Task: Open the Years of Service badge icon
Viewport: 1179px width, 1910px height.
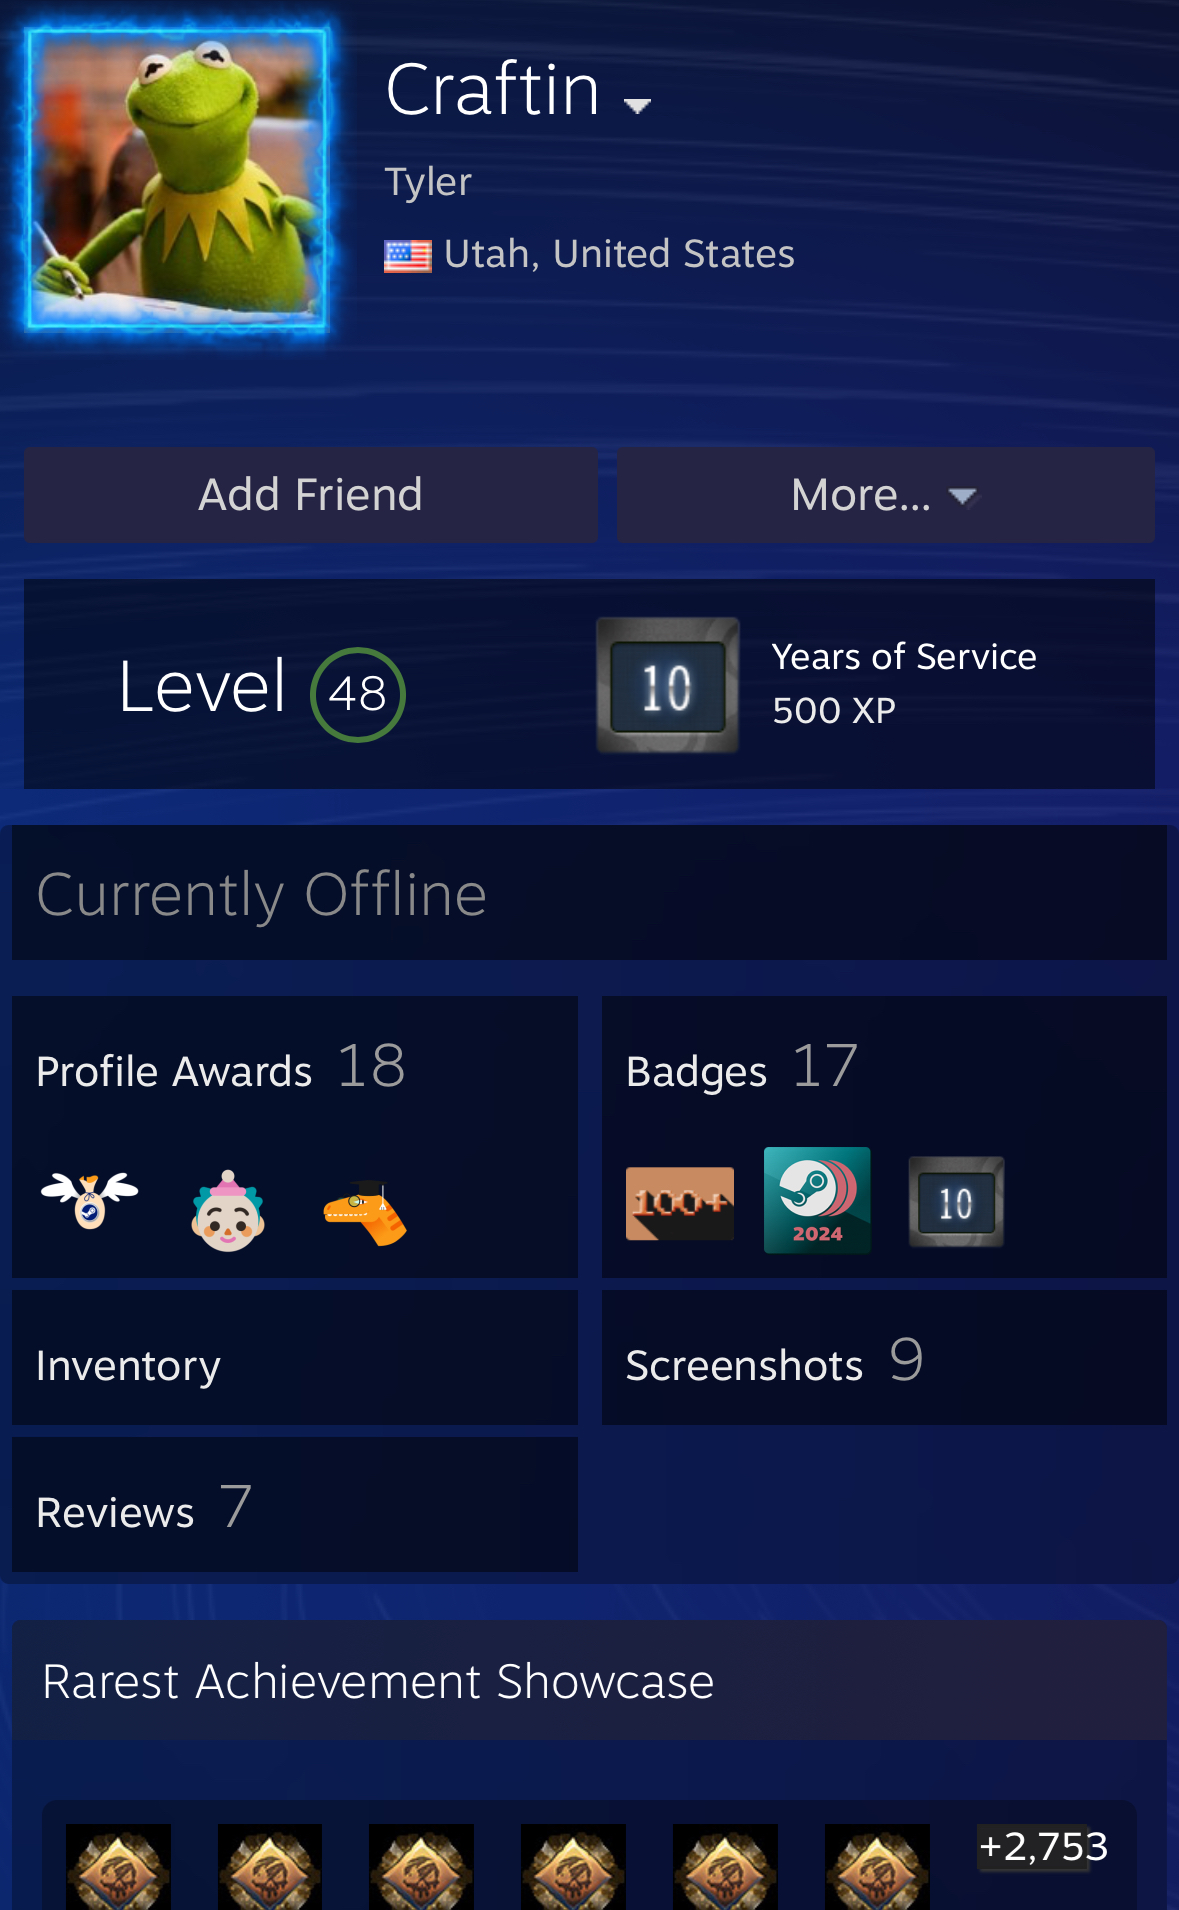Action: (668, 685)
